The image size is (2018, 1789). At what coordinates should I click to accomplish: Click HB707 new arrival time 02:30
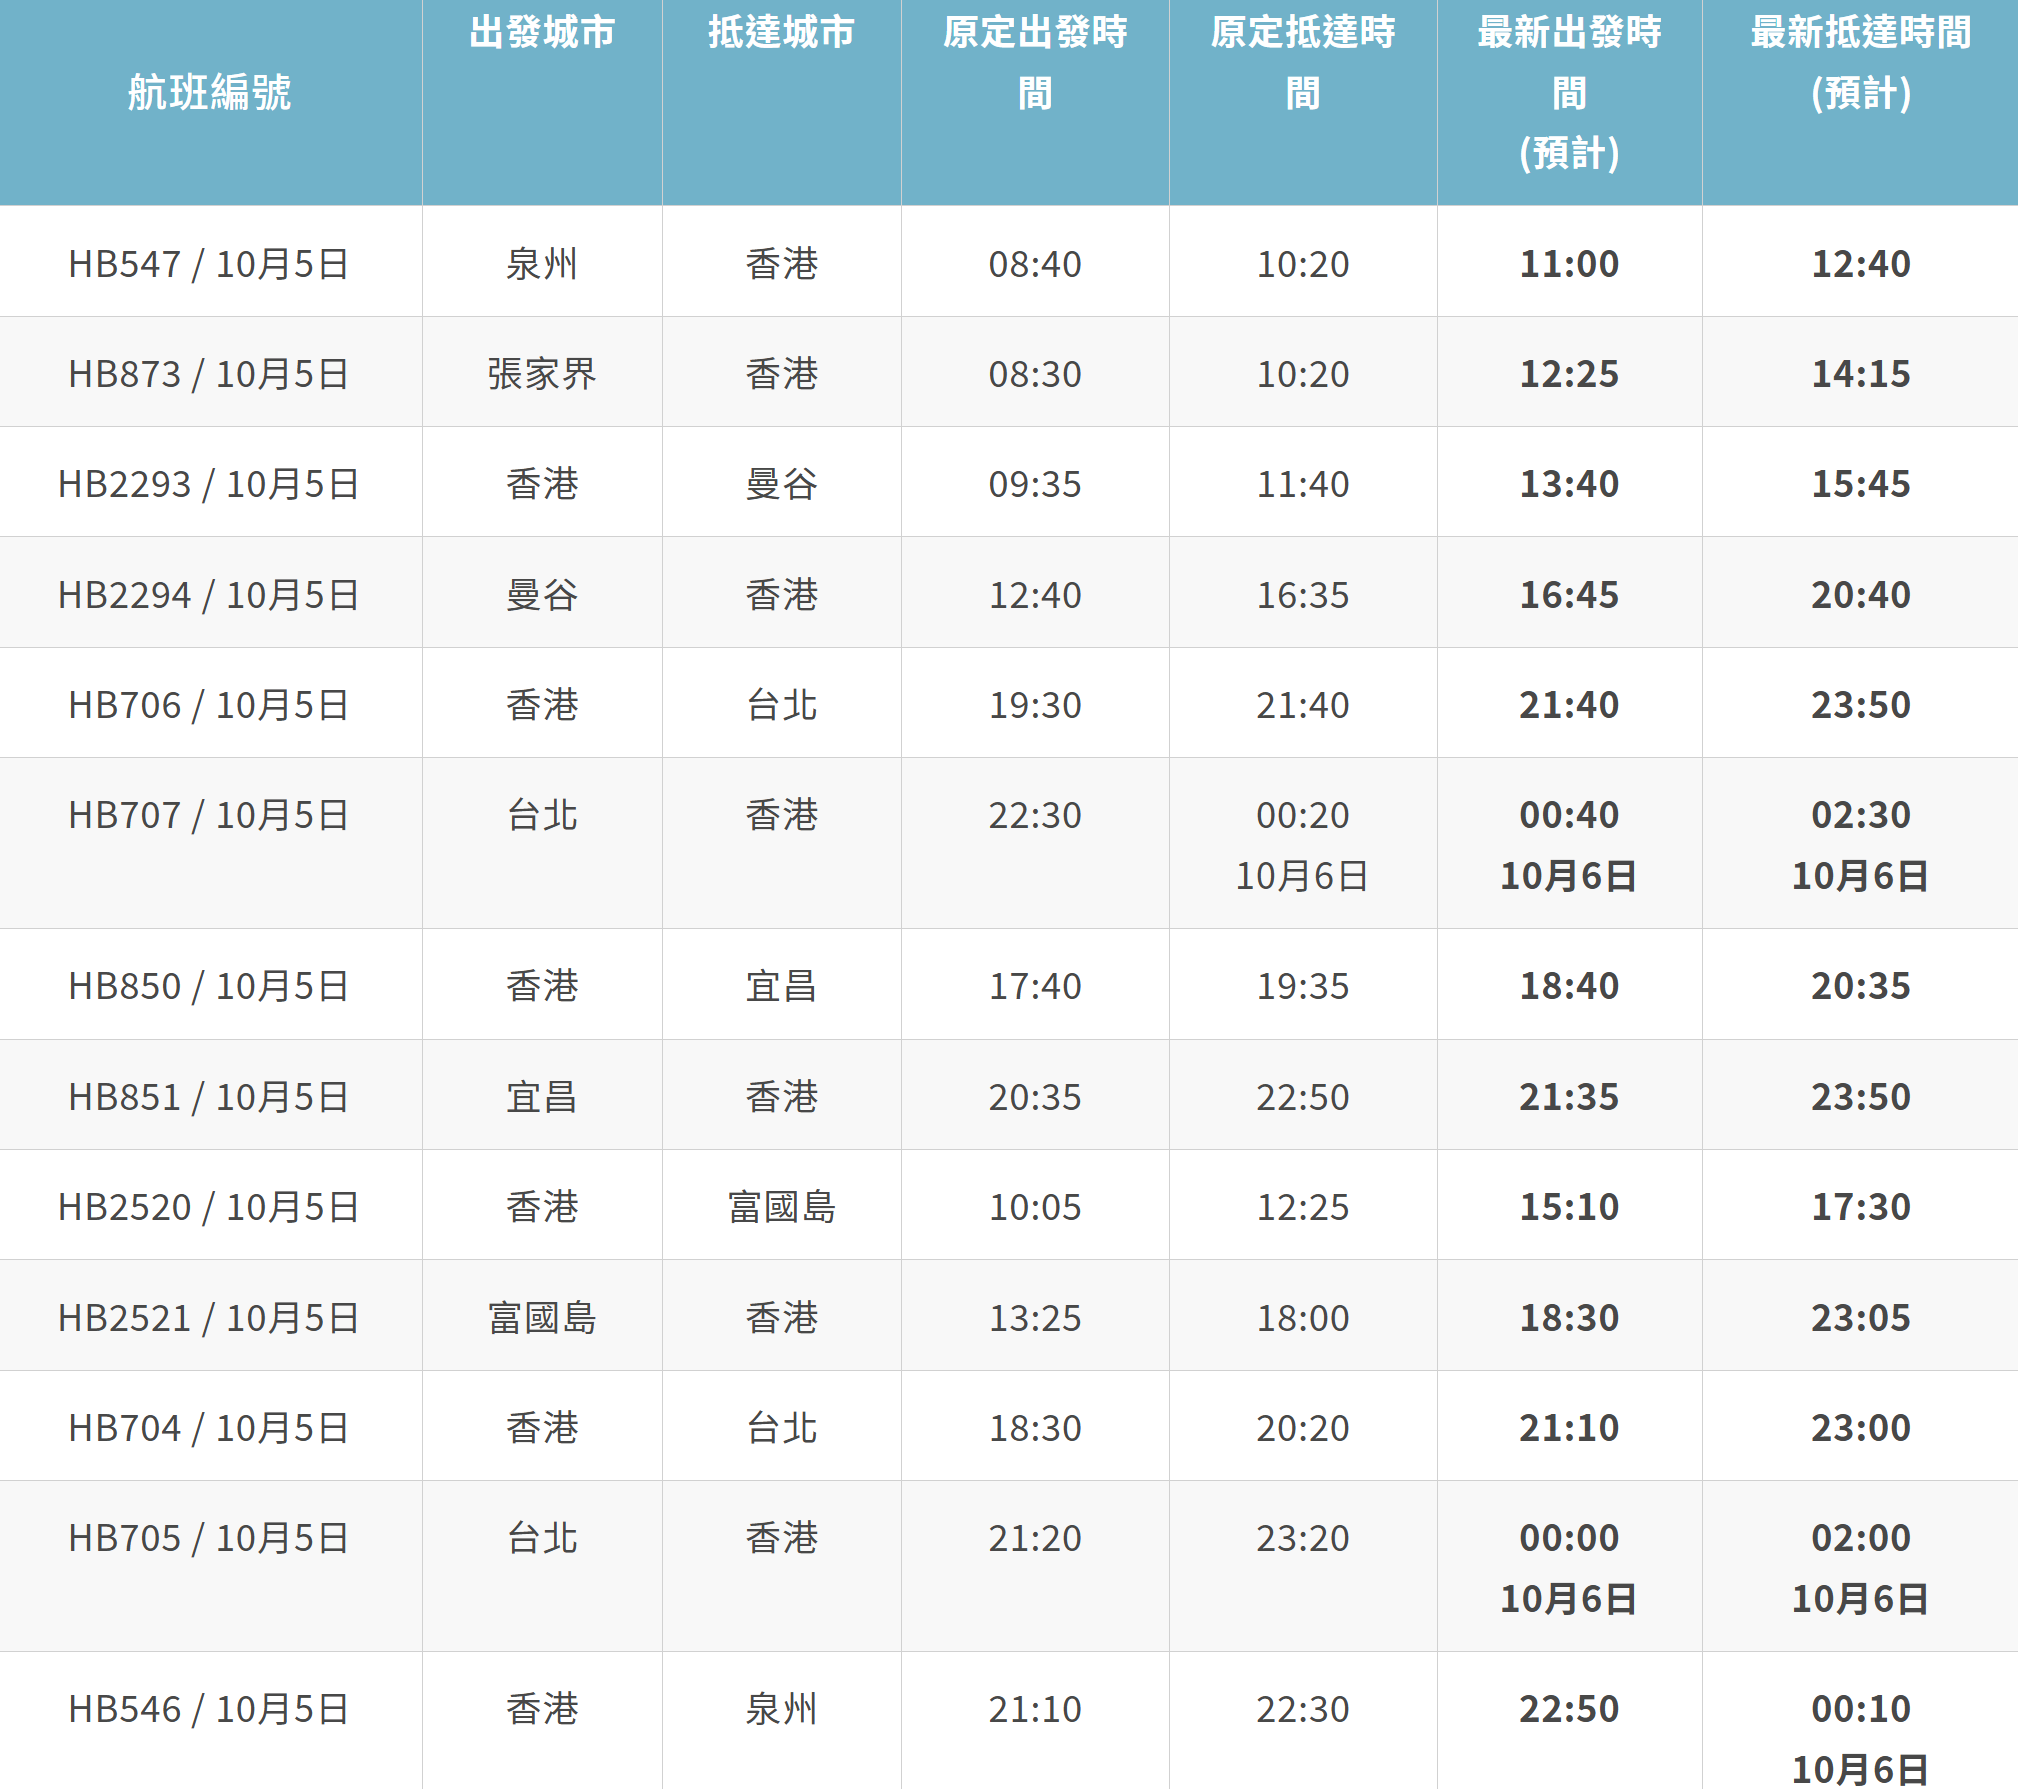point(1860,815)
